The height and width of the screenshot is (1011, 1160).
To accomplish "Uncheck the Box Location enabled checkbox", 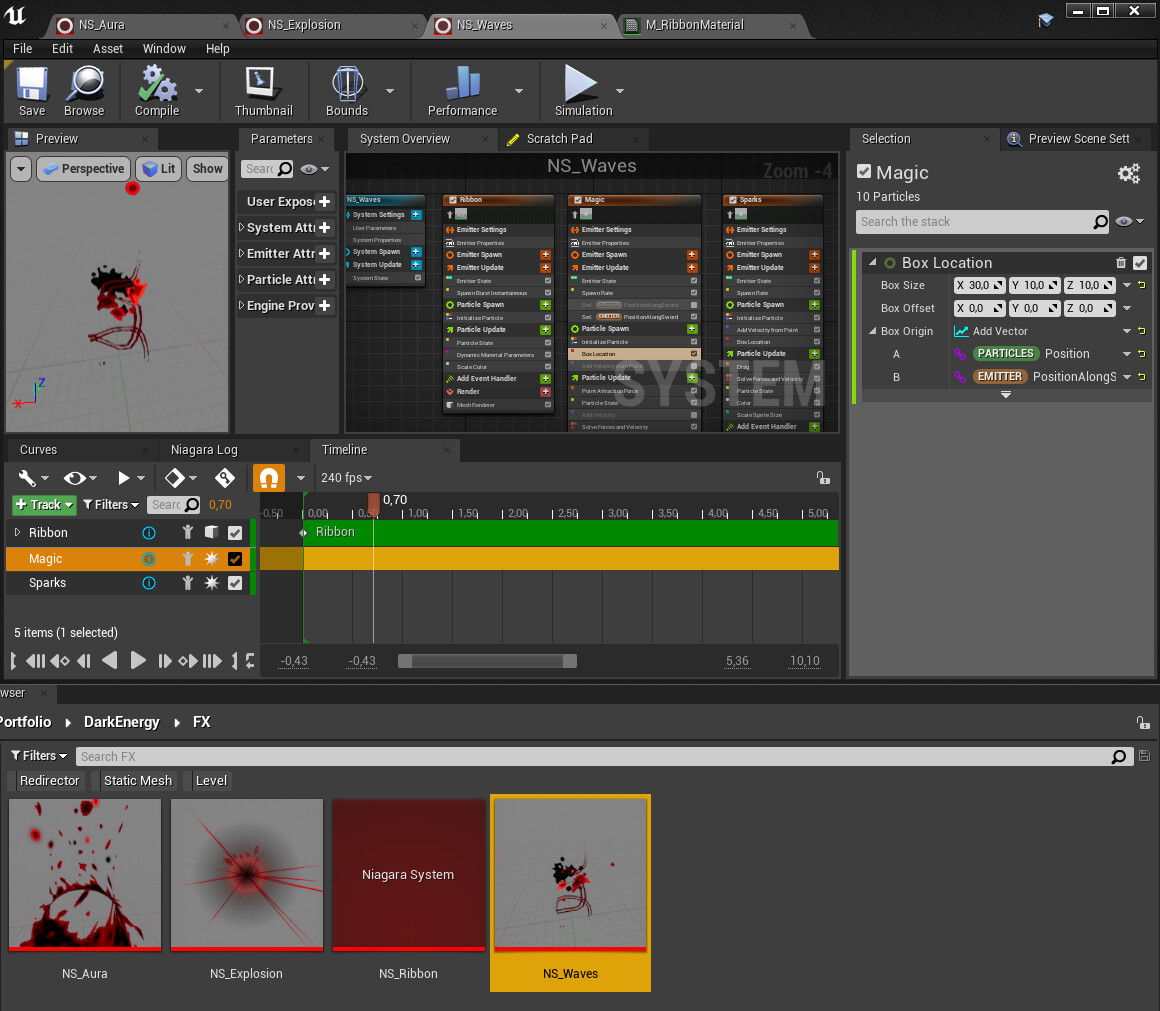I will tap(1140, 262).
